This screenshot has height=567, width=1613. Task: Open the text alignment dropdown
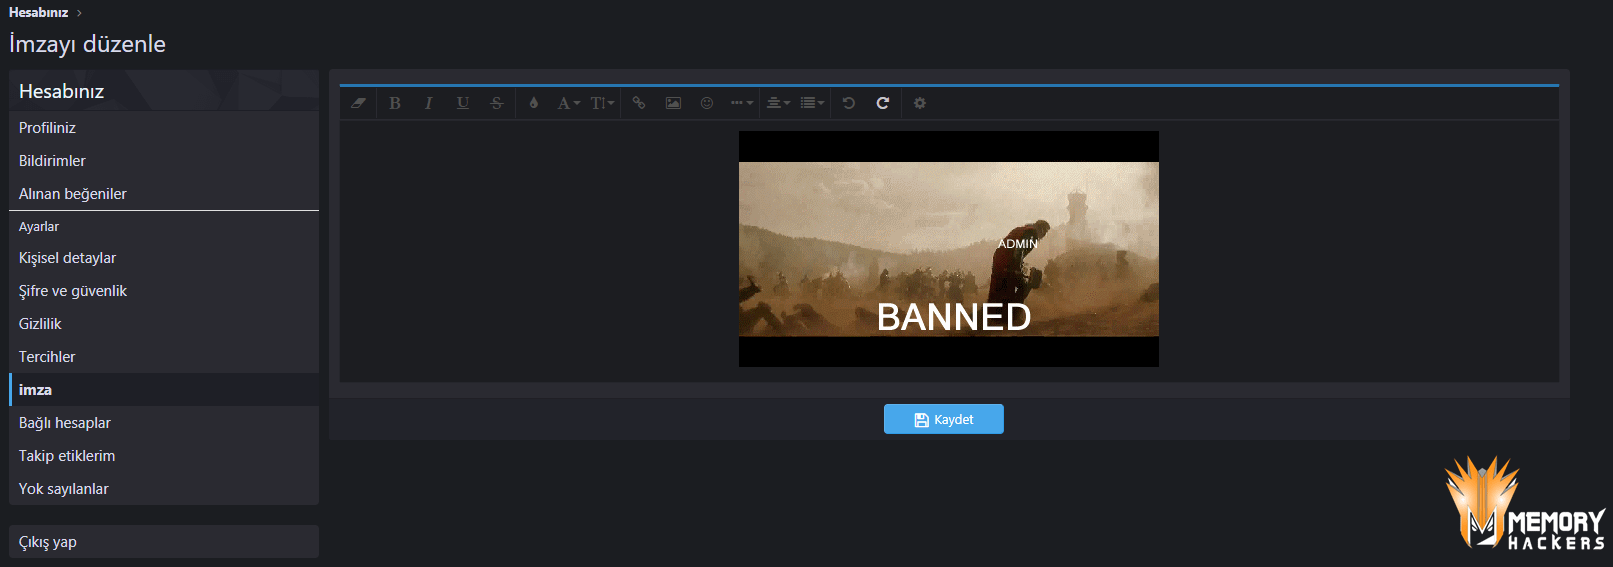[x=778, y=103]
